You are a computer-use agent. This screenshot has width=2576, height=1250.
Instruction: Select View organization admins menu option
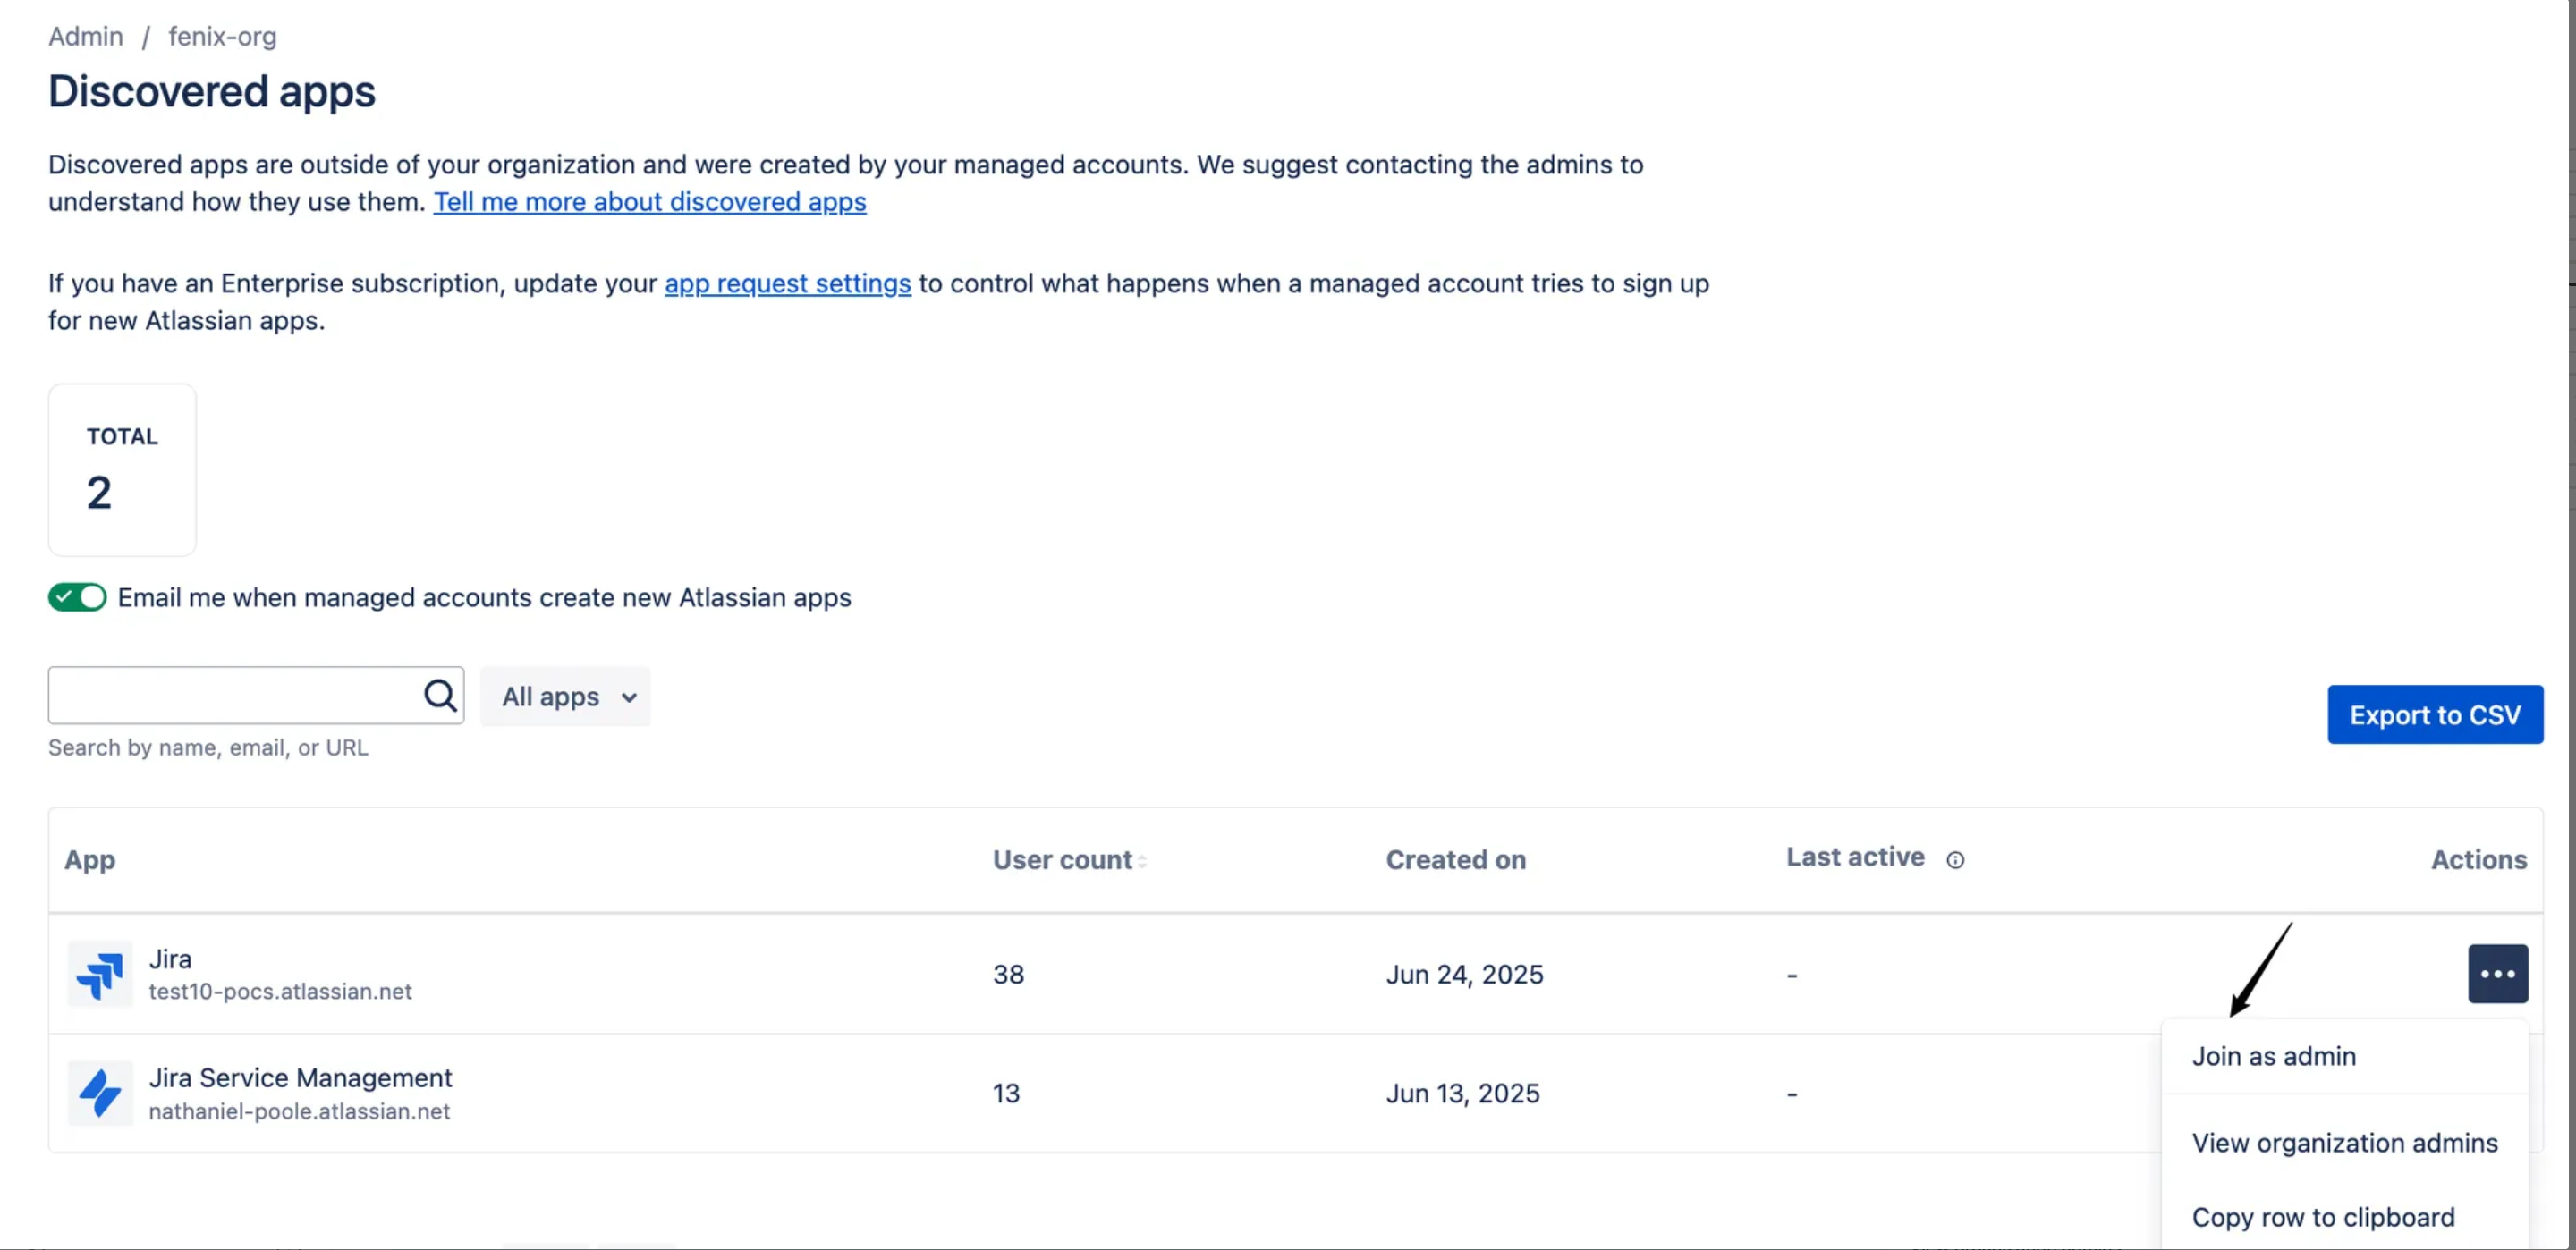(2344, 1143)
